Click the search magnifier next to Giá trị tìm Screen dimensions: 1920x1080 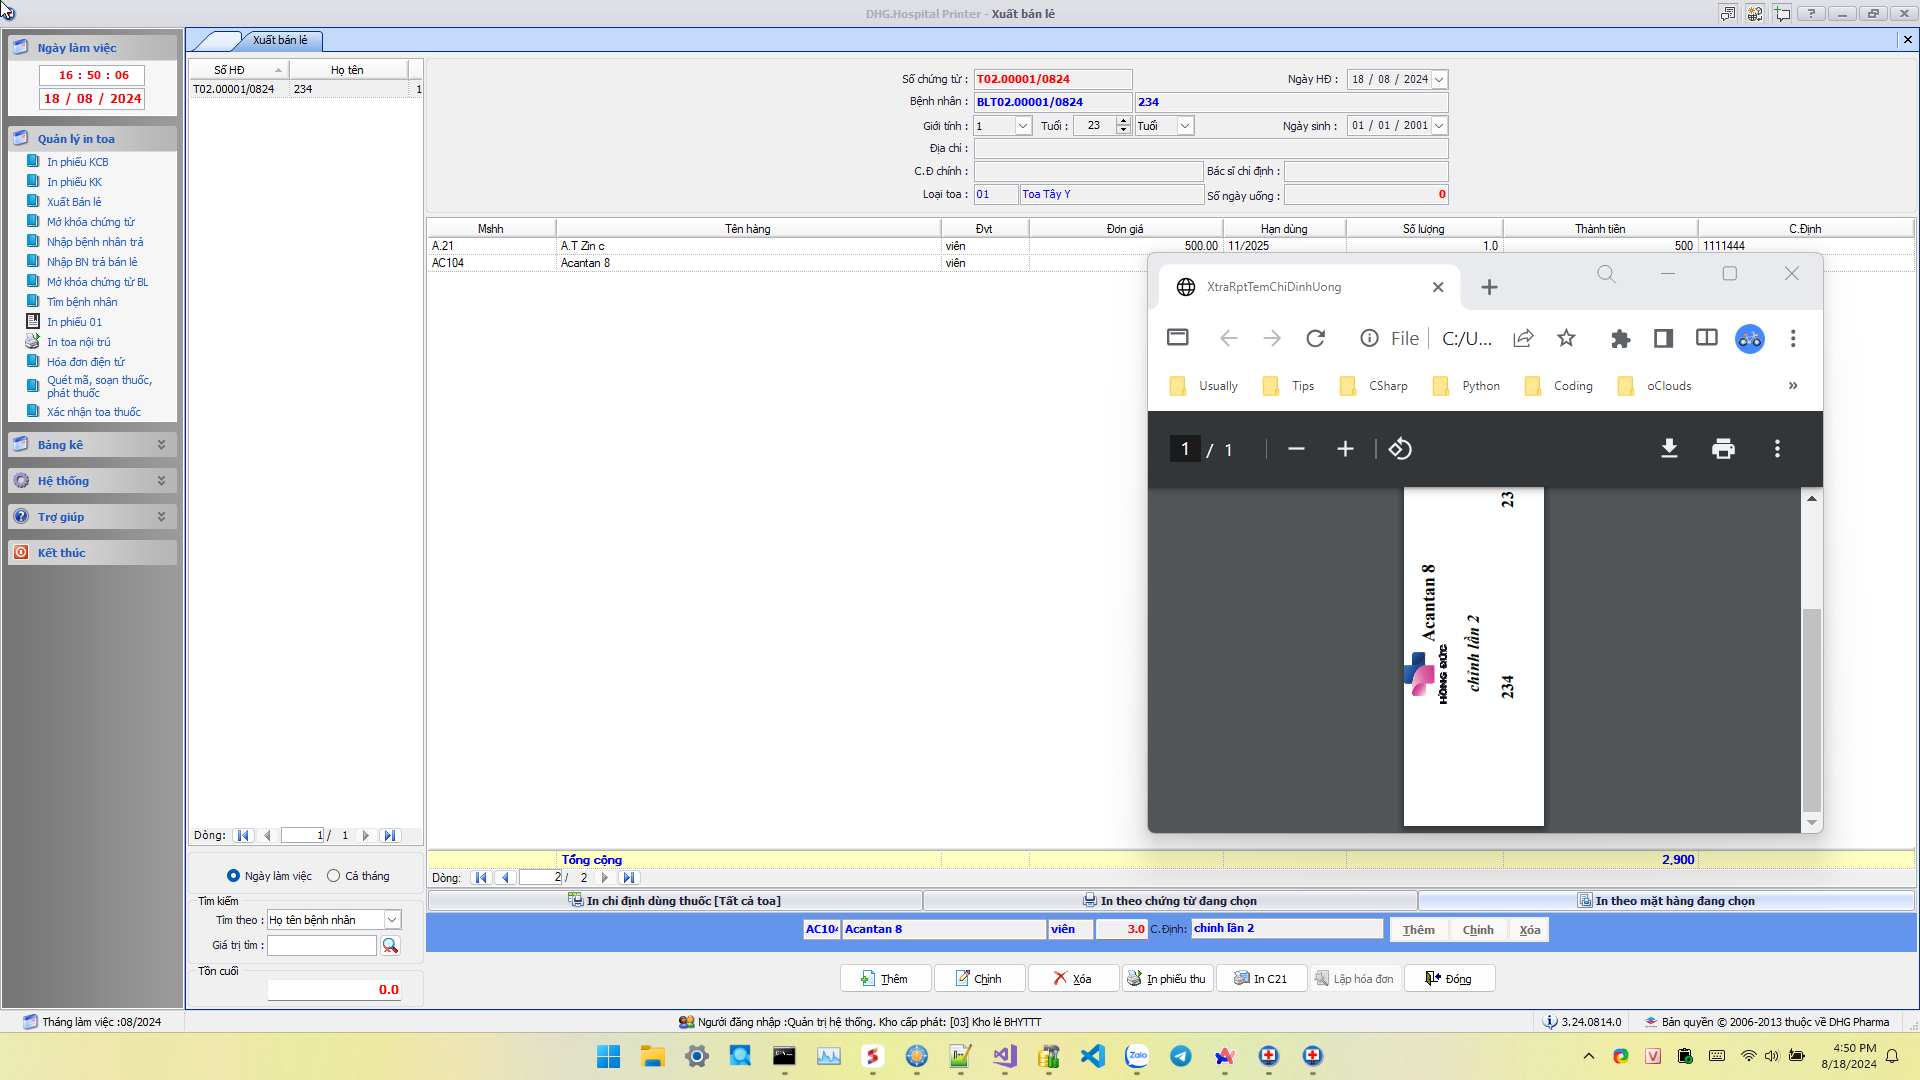click(390, 945)
